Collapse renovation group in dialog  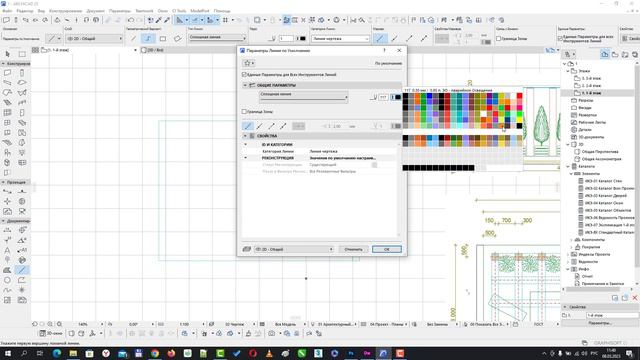pyautogui.click(x=245, y=158)
